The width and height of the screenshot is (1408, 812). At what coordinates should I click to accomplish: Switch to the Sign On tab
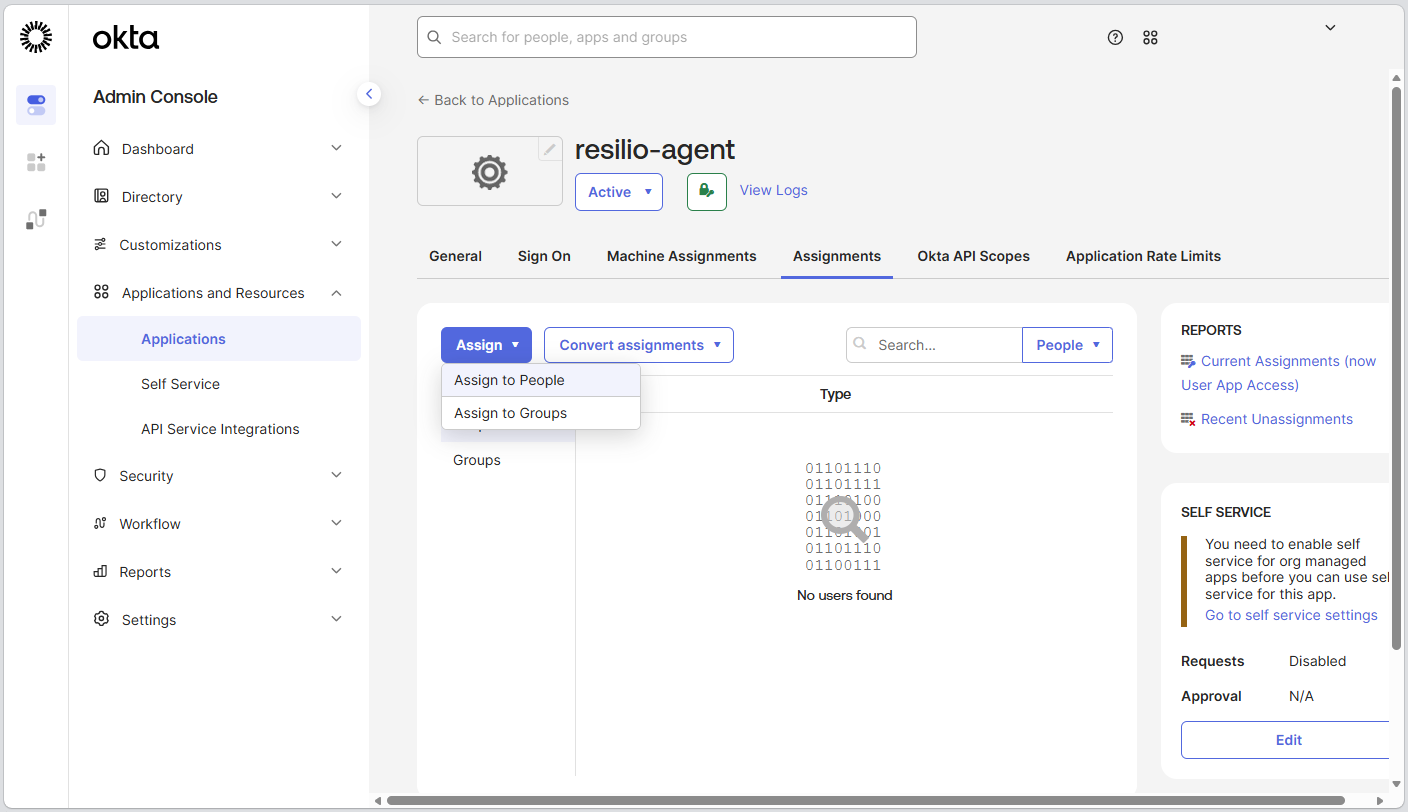coord(544,256)
